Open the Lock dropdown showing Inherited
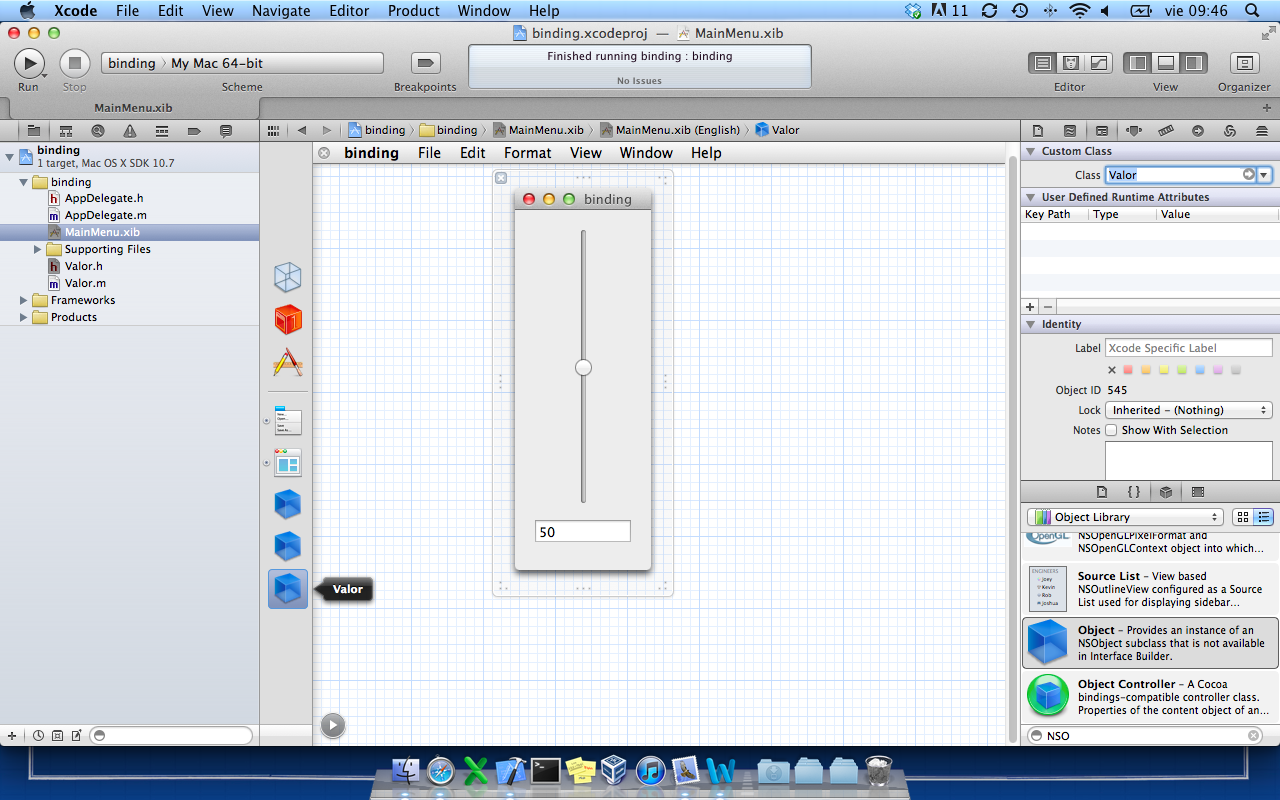 click(1188, 409)
